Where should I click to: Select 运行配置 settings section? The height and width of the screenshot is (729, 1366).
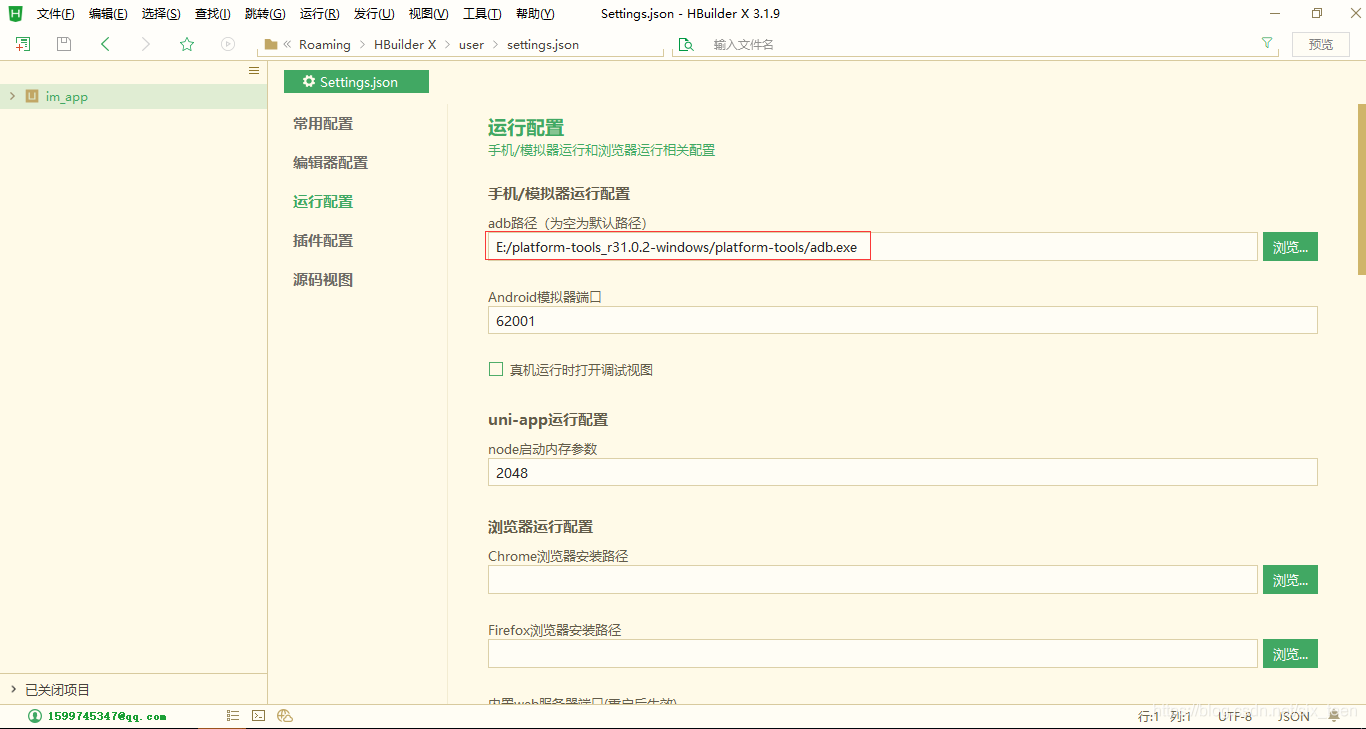[323, 202]
